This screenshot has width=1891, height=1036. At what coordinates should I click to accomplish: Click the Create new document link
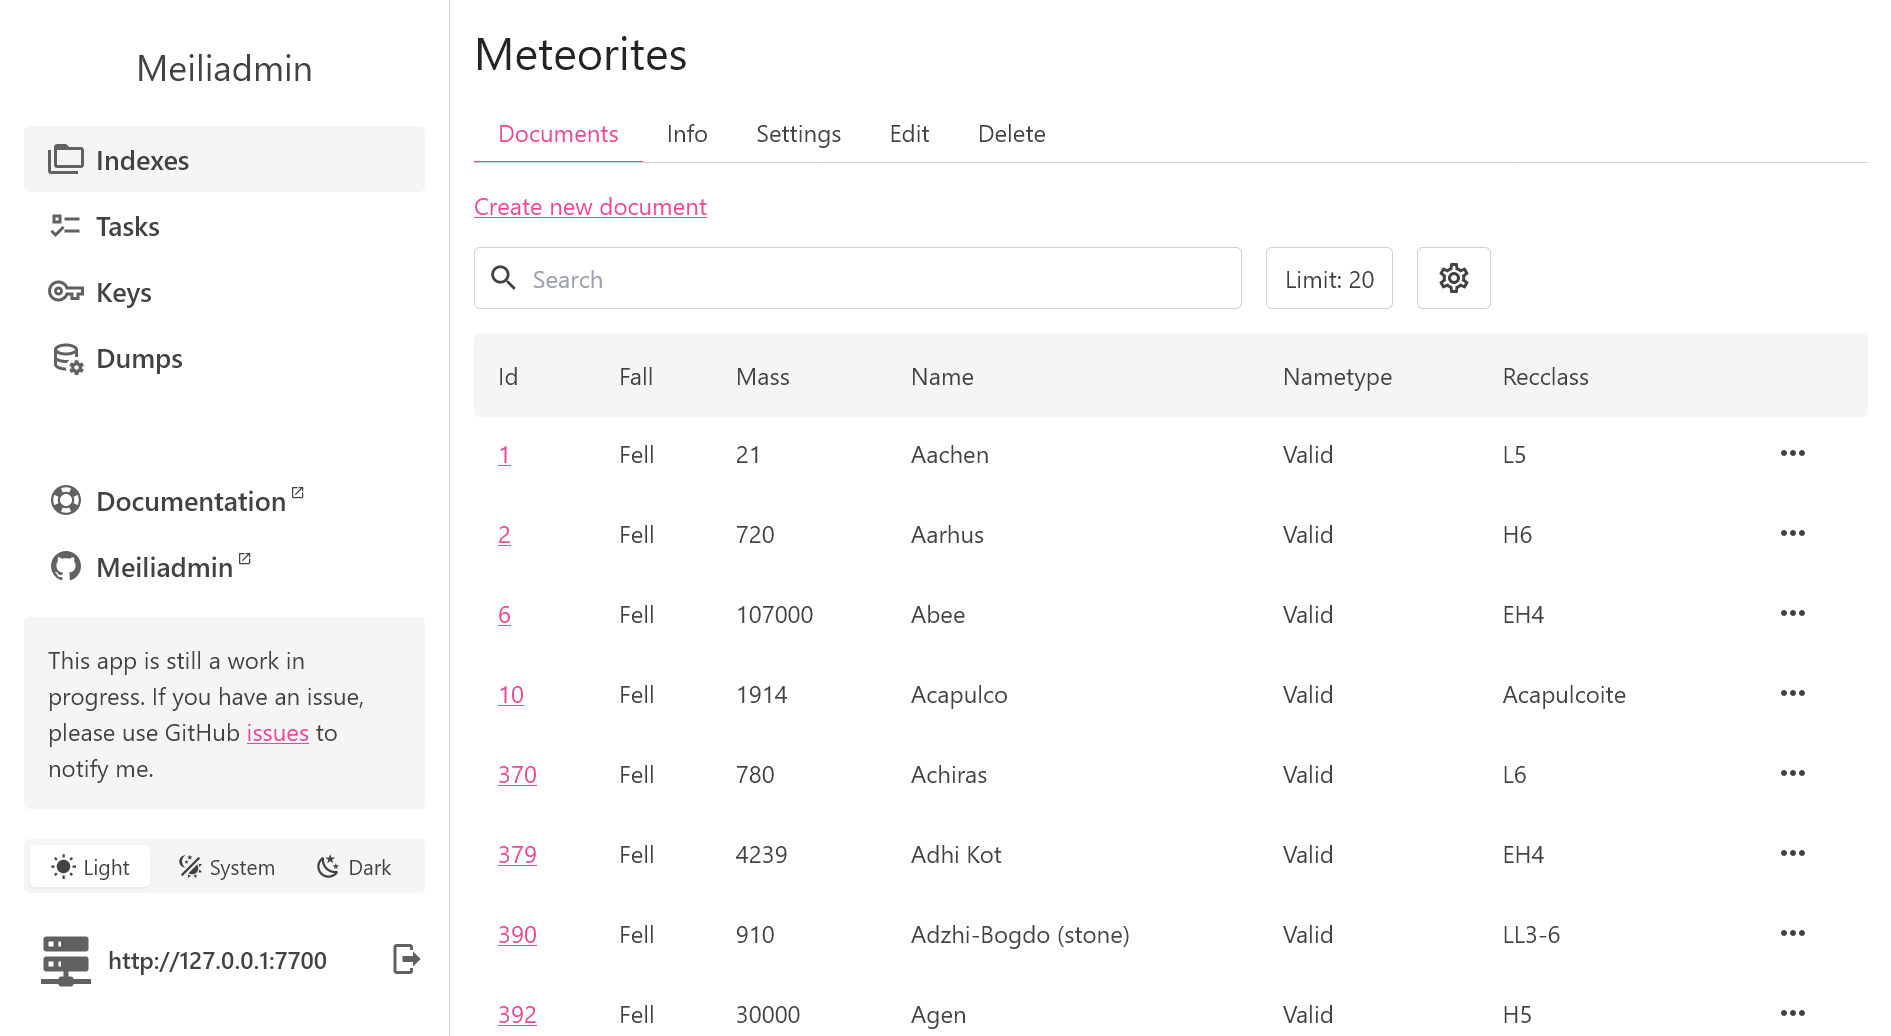click(590, 206)
